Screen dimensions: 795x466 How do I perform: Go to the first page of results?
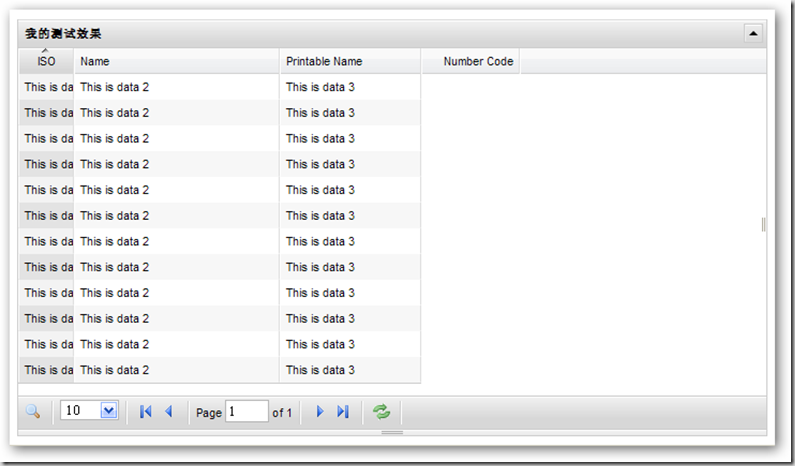tap(146, 412)
